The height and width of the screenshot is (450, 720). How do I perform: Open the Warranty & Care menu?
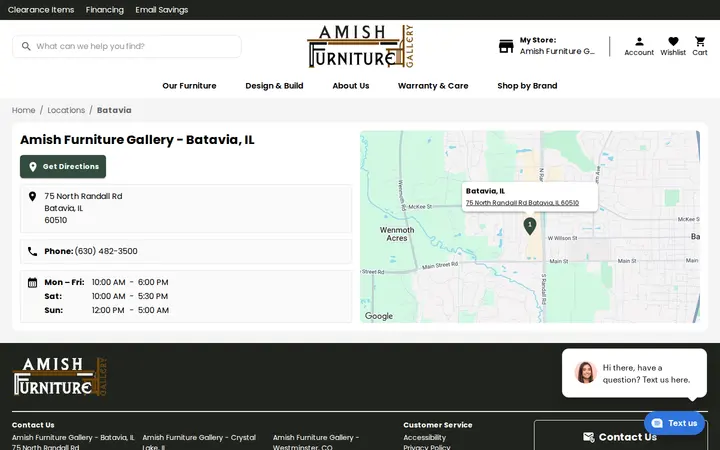click(433, 86)
